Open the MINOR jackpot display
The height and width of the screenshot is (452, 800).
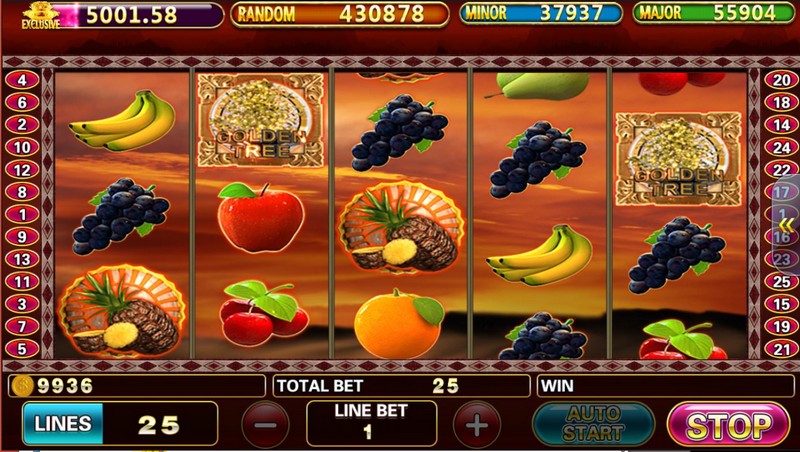[541, 13]
